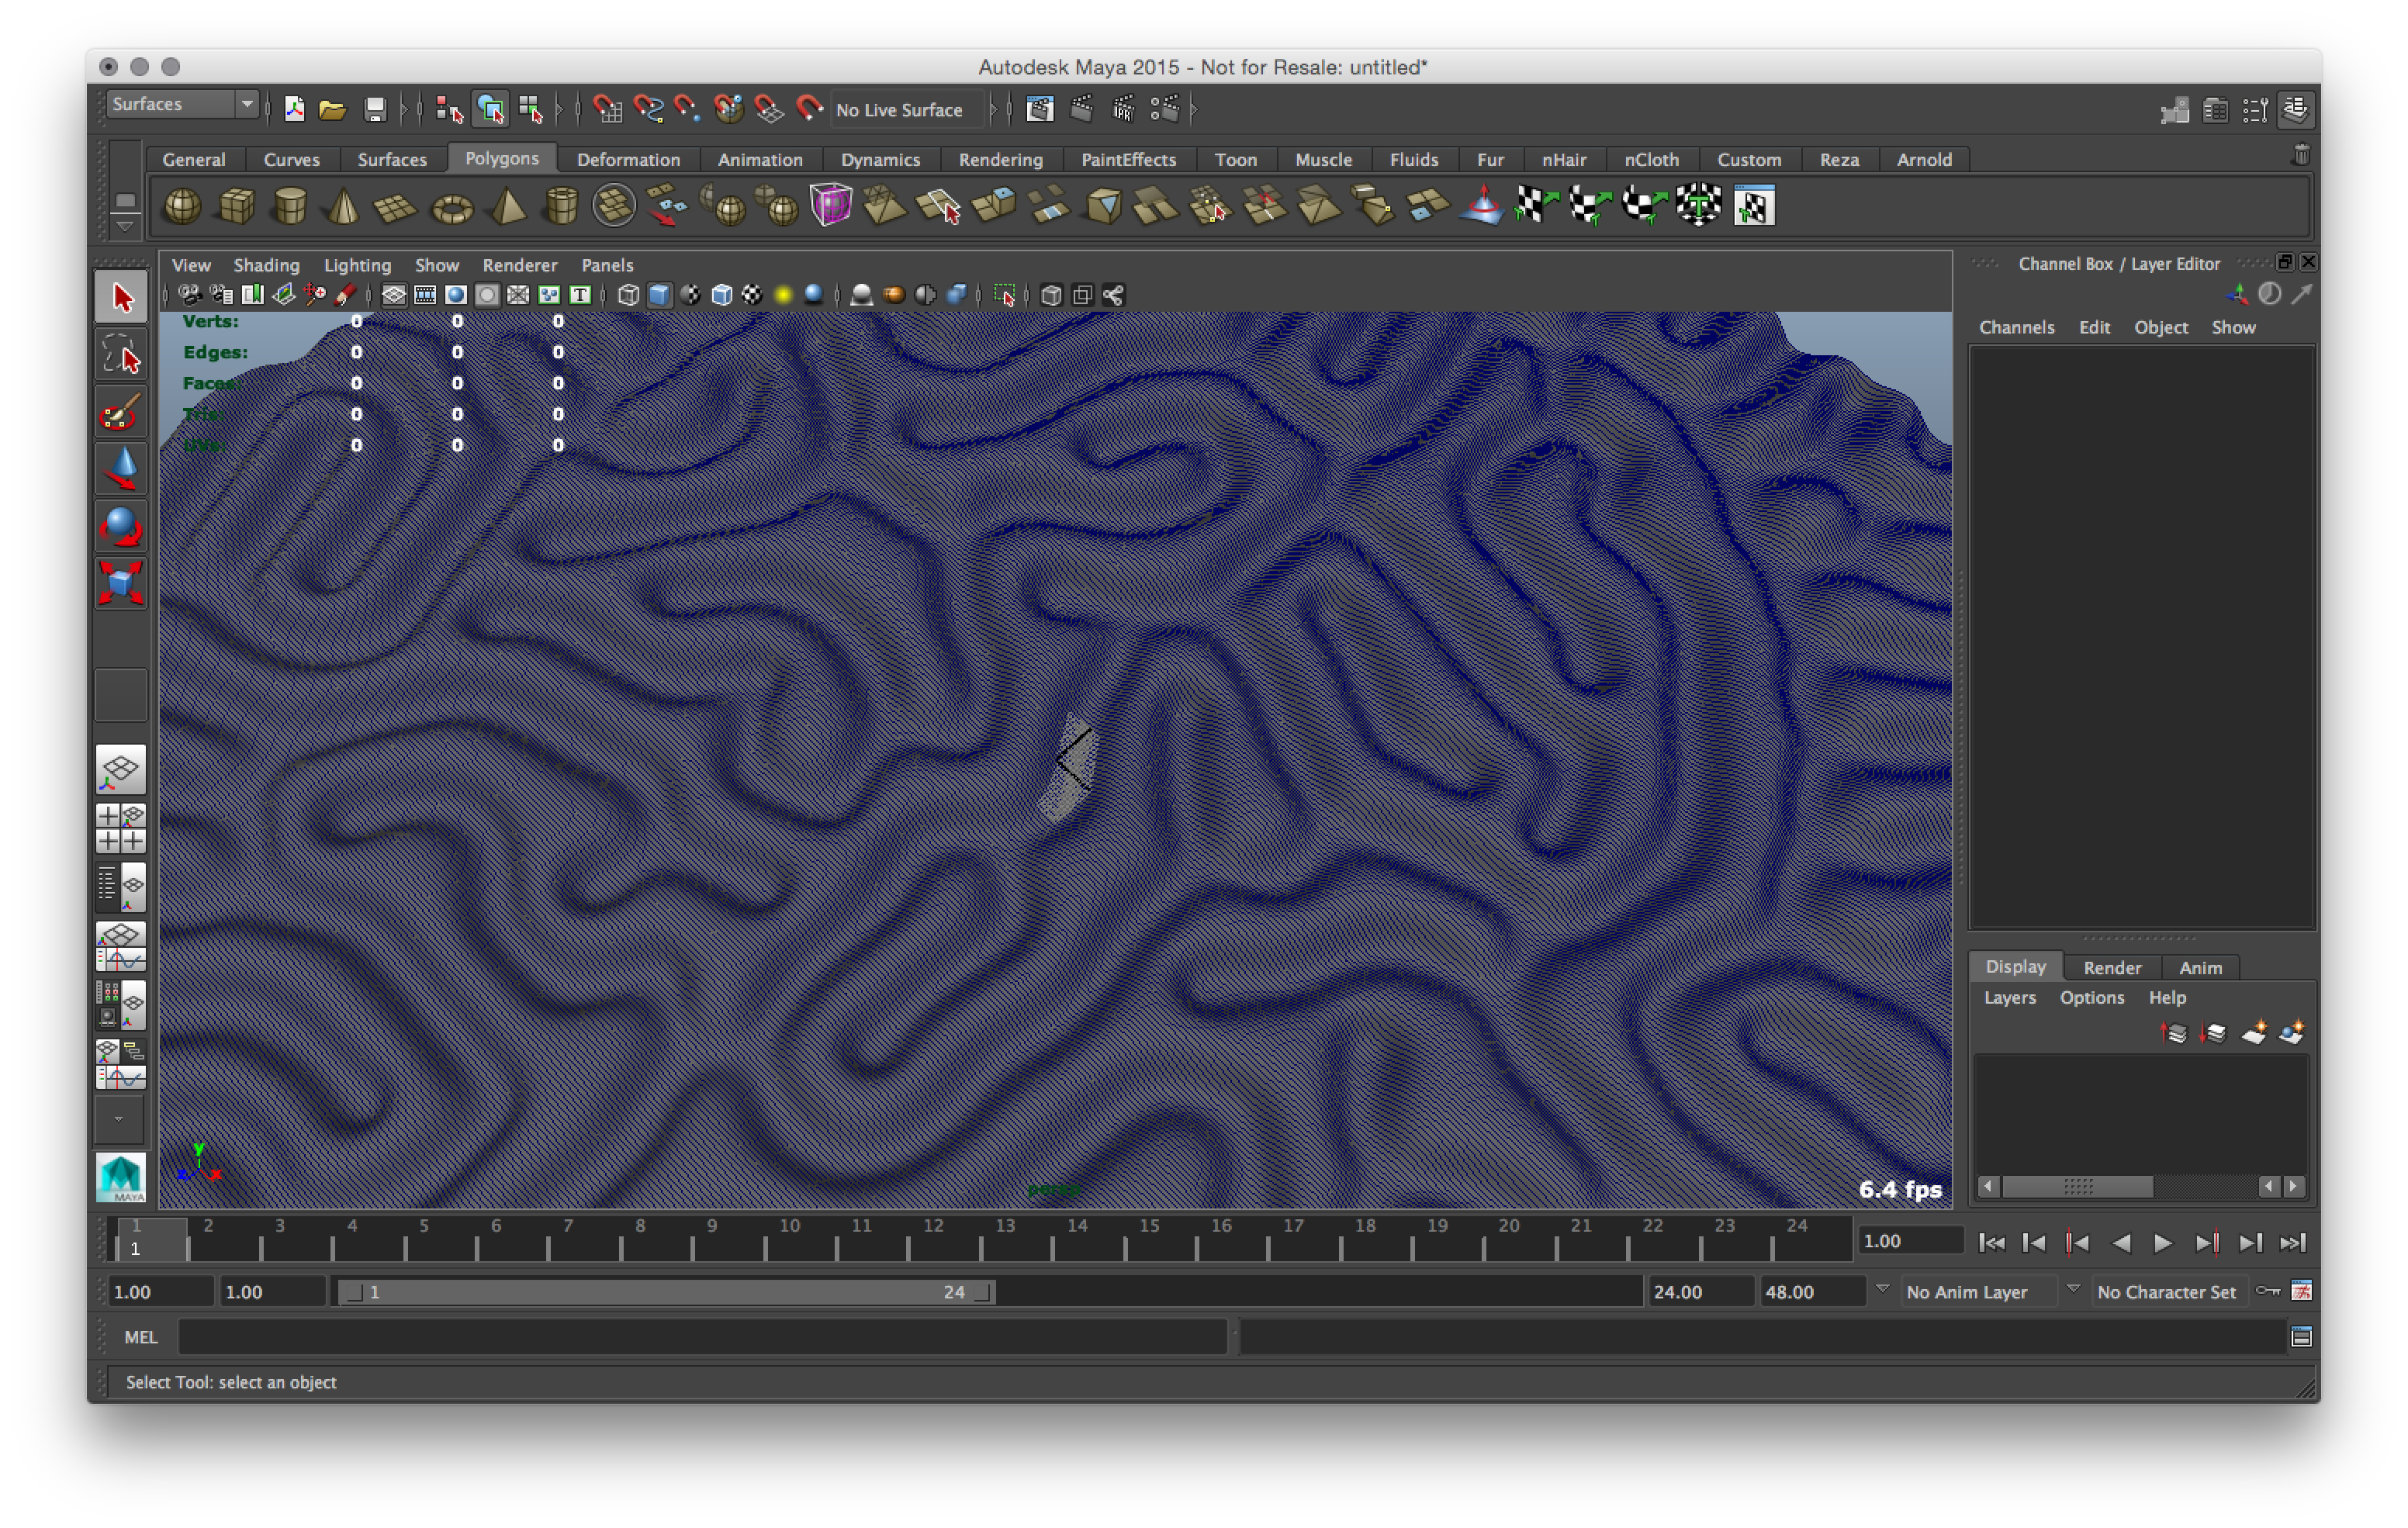Create a polygon pyramid from the shelf
This screenshot has height=1528, width=2408.
(x=507, y=206)
